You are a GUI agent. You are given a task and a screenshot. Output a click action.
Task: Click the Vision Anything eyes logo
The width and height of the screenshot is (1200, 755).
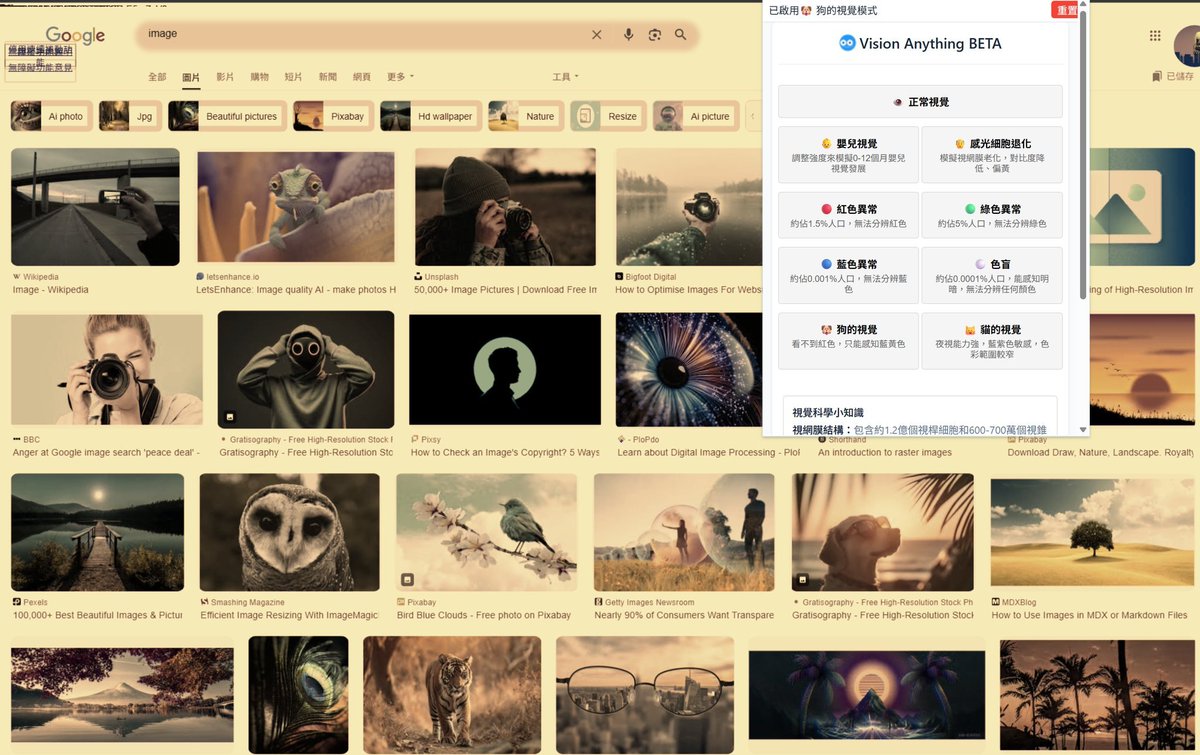coord(847,43)
